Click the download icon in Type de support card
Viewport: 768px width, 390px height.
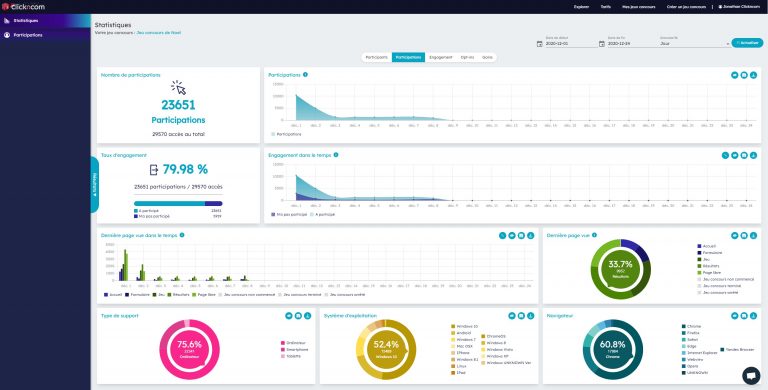pos(308,316)
